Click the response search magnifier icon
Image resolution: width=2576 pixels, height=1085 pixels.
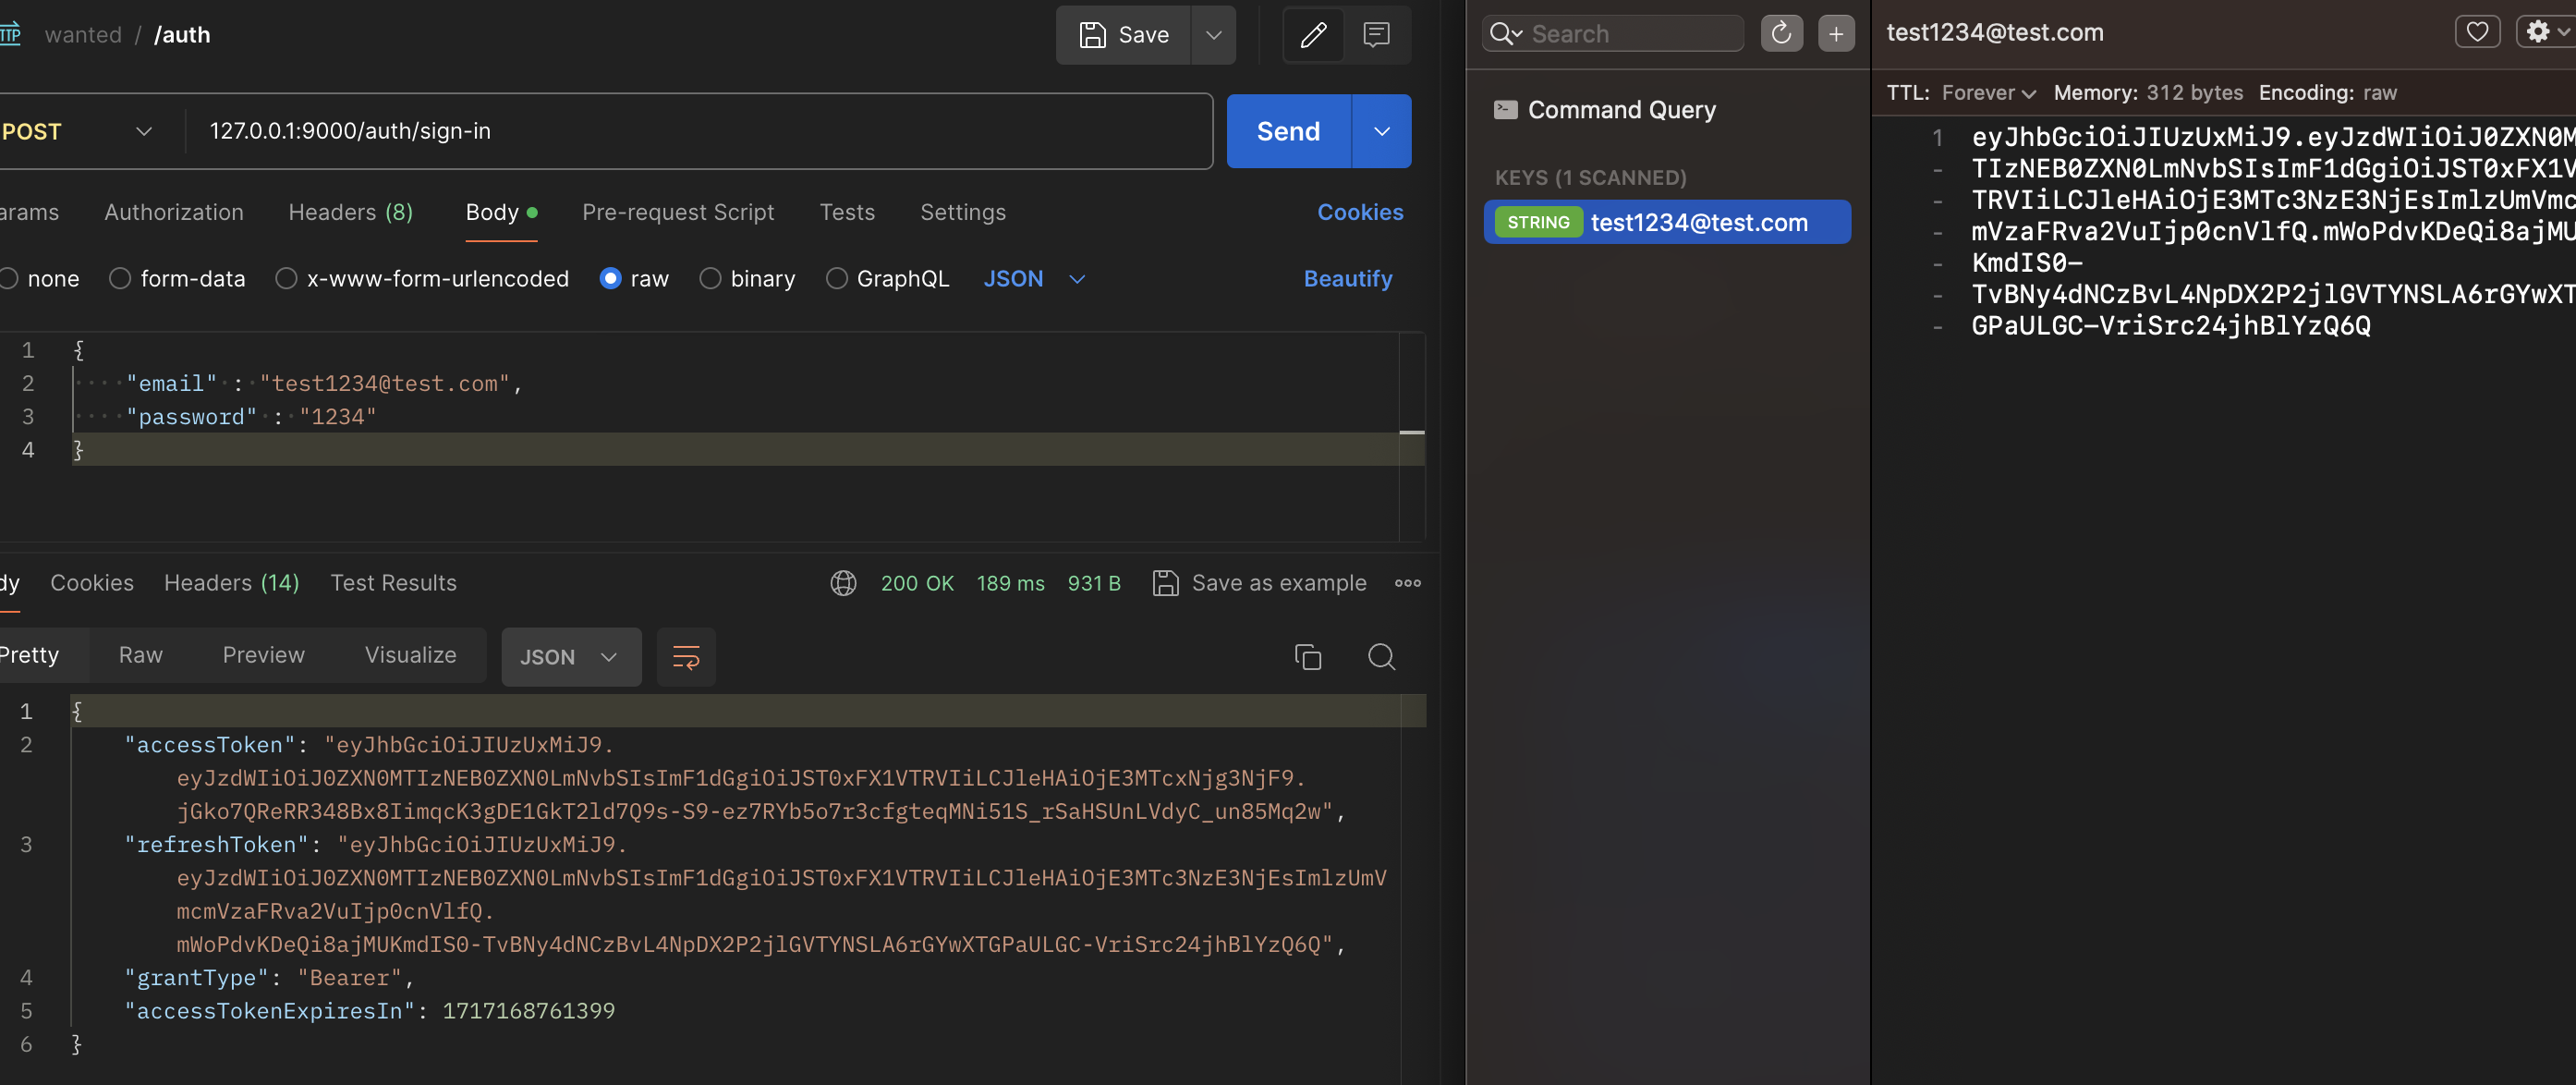(1381, 656)
